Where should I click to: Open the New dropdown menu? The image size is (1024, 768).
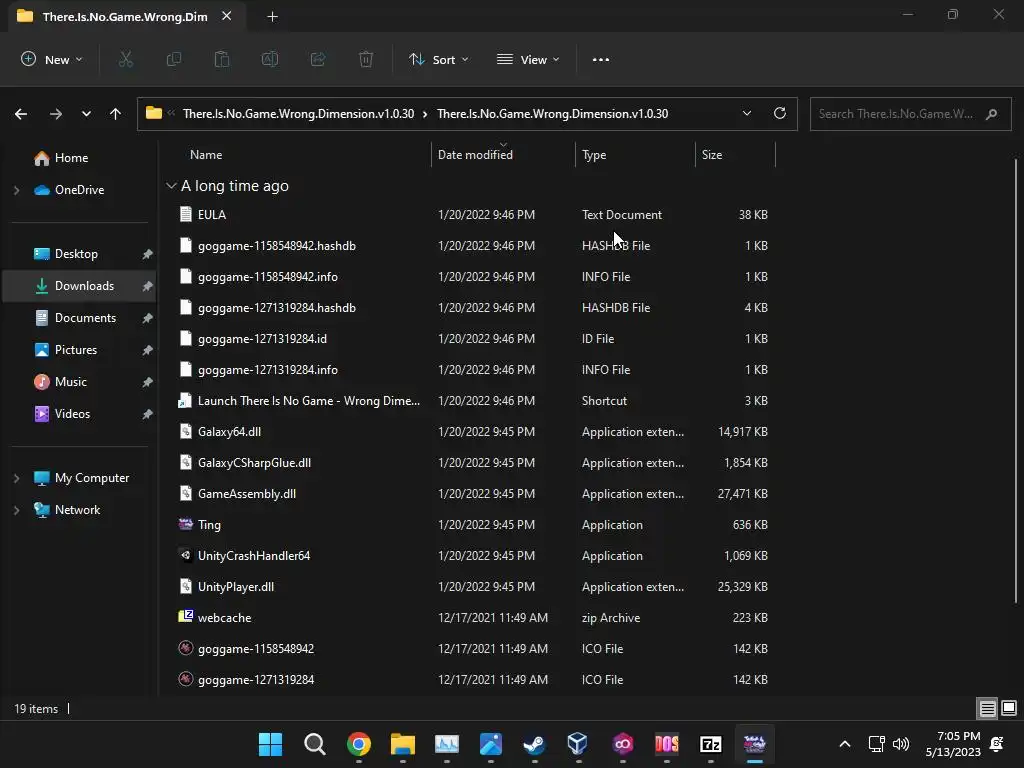click(52, 59)
